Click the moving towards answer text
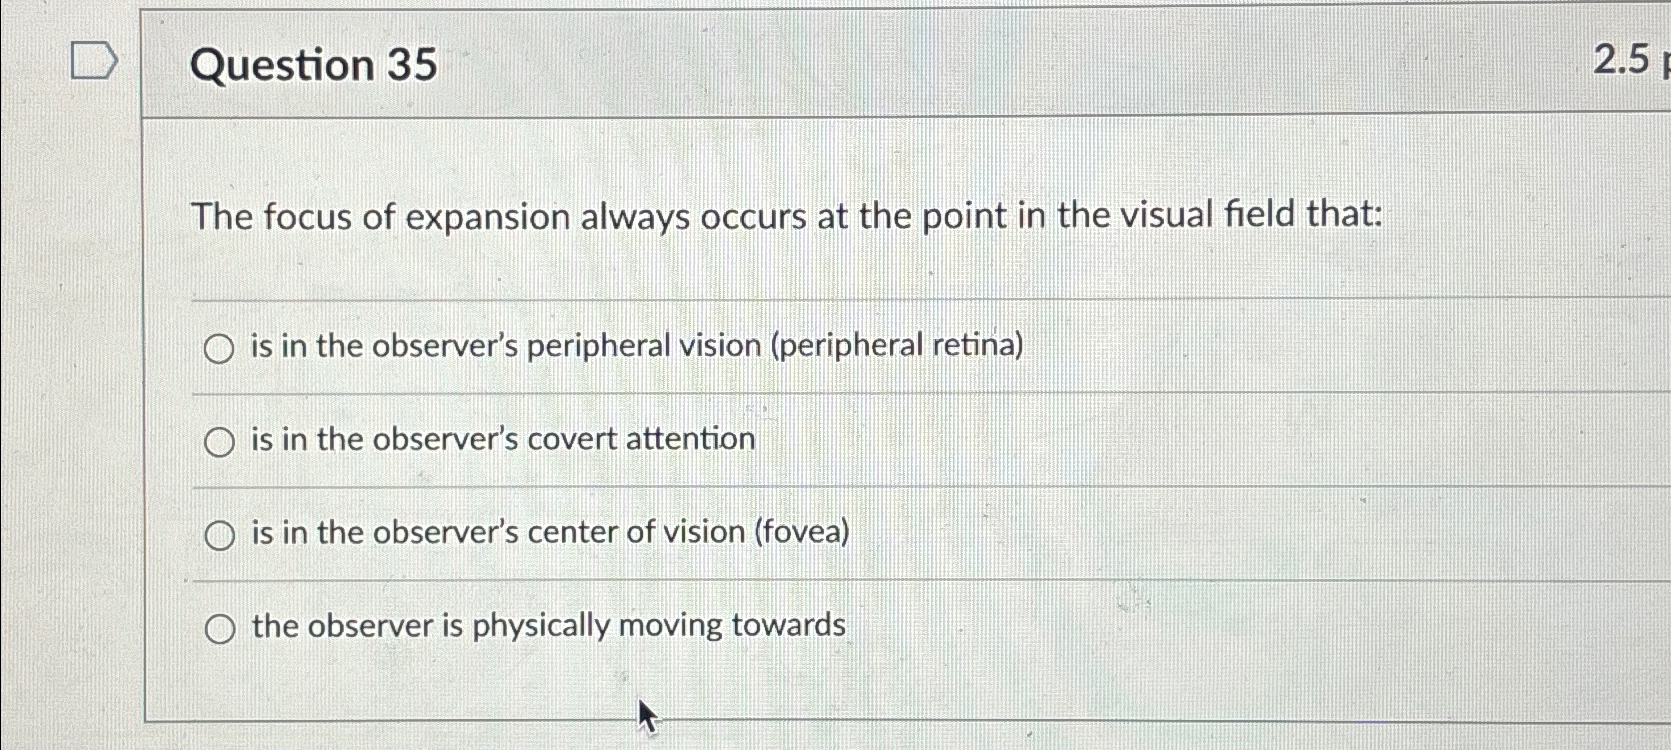This screenshot has width=1671, height=750. (x=548, y=626)
